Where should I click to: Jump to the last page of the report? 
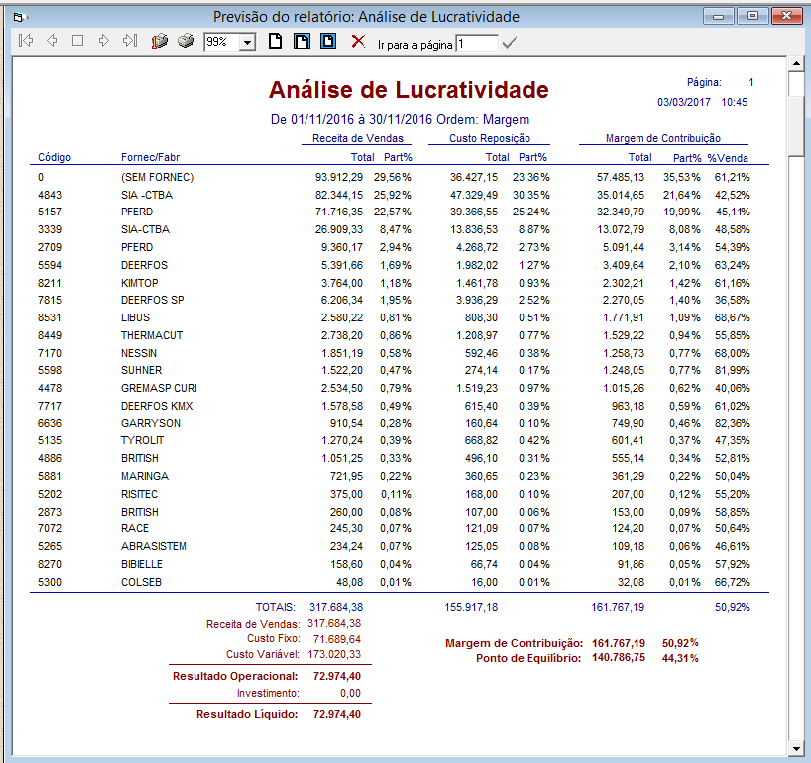tap(129, 41)
